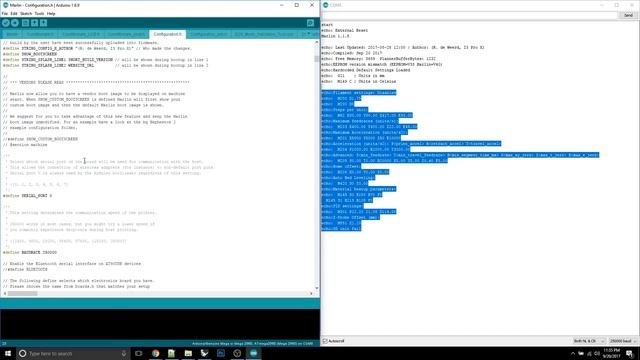Open File Explorer from taskbar
The width and height of the screenshot is (640, 360).
point(188,353)
